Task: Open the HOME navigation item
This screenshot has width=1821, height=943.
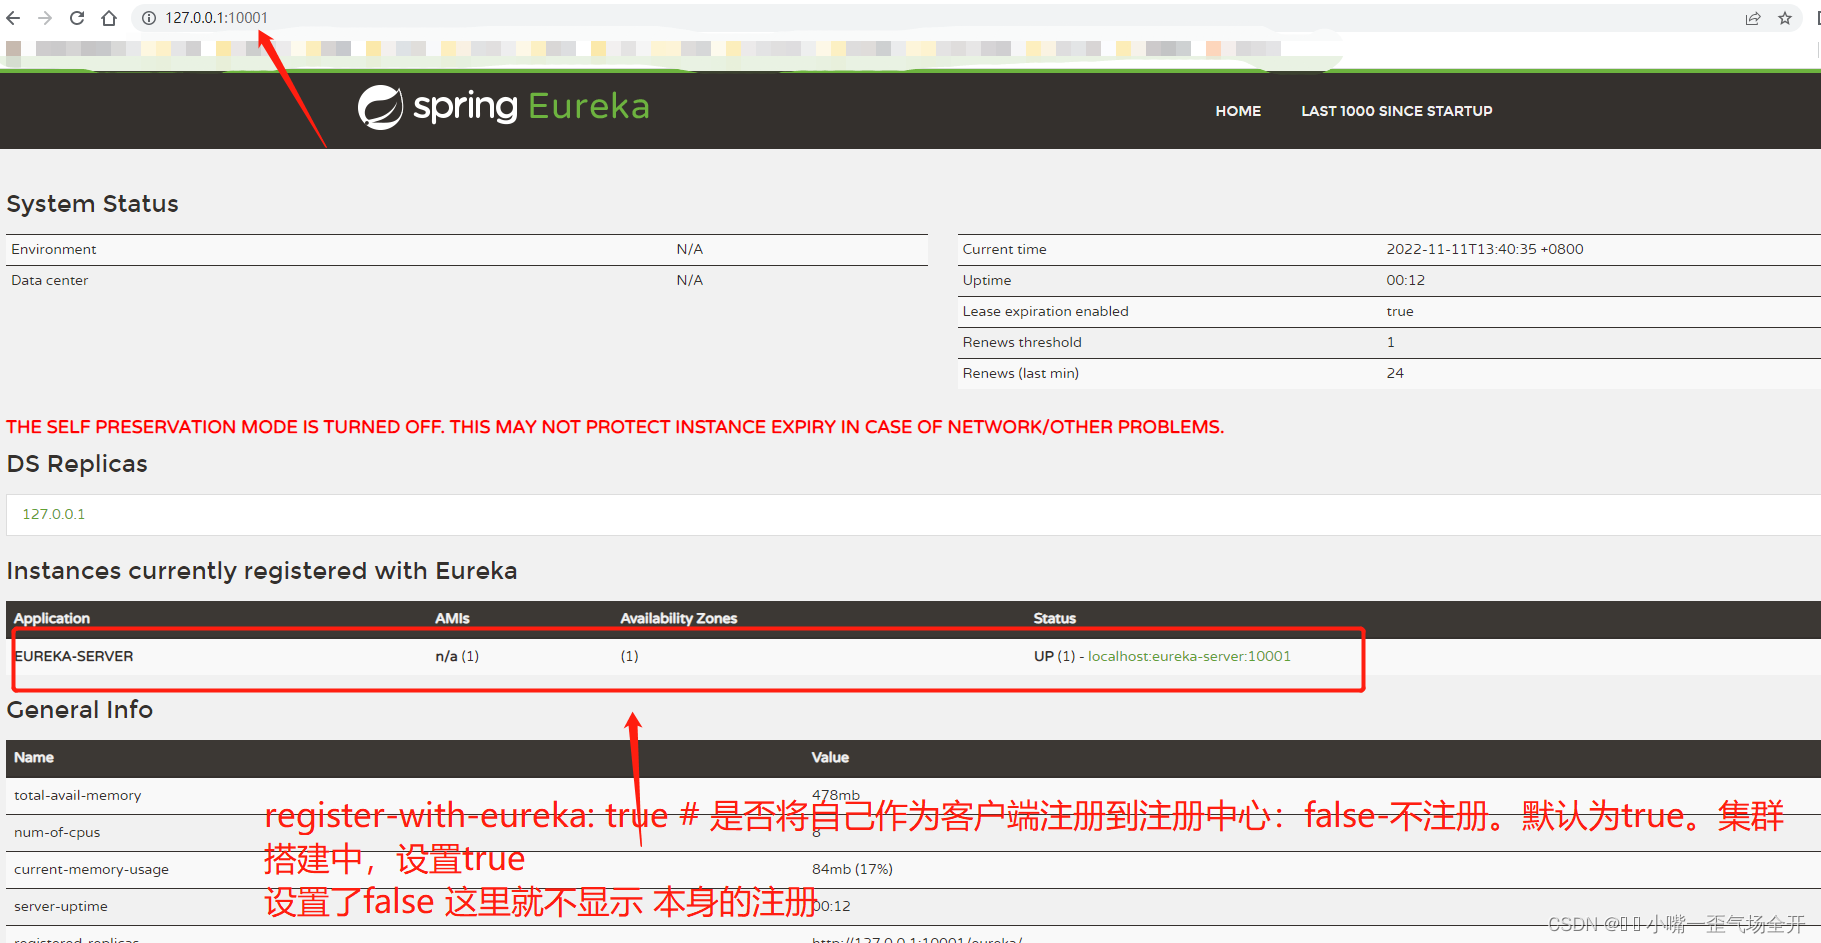Action: pos(1238,111)
